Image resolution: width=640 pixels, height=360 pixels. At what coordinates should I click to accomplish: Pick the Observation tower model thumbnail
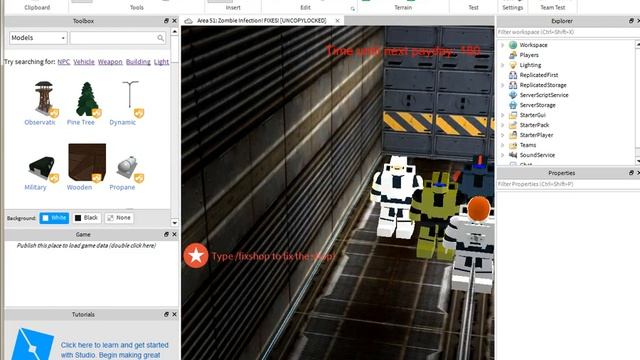44,98
